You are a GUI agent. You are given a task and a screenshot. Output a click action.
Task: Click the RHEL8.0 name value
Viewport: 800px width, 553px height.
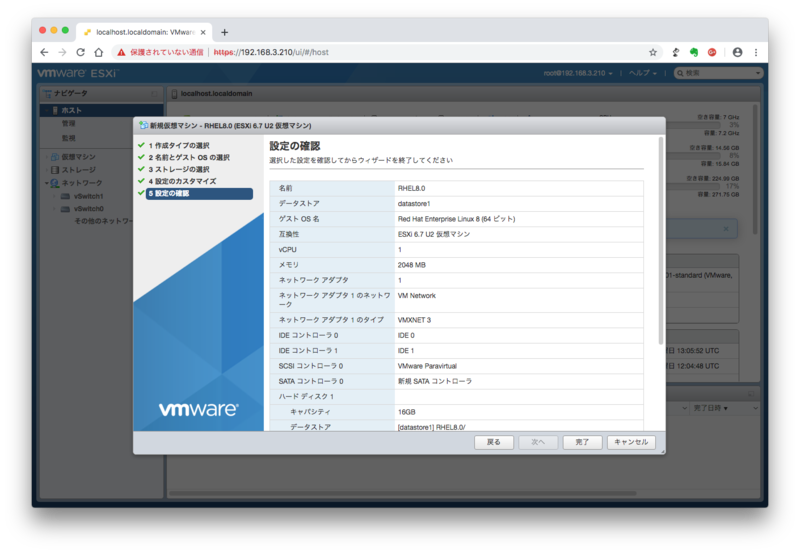411,188
